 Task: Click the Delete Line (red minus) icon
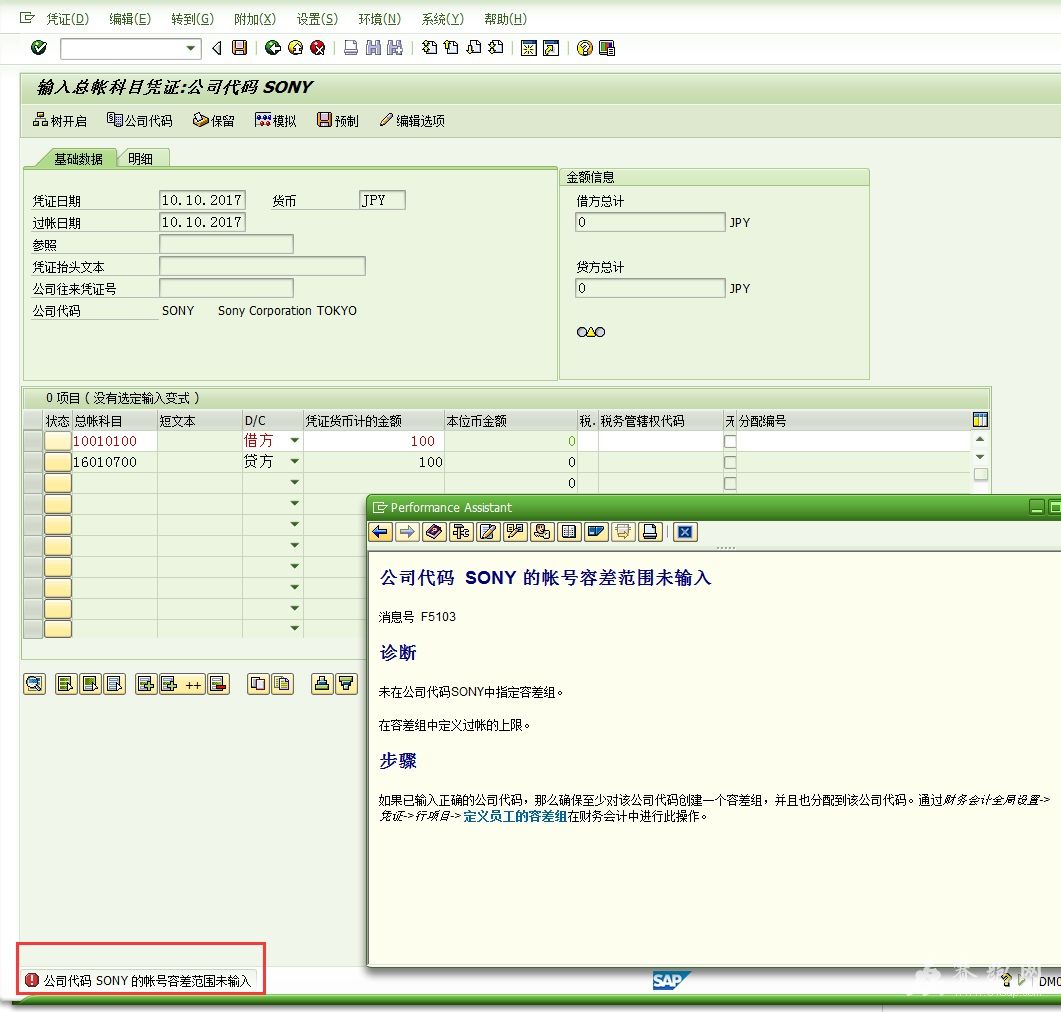[218, 684]
